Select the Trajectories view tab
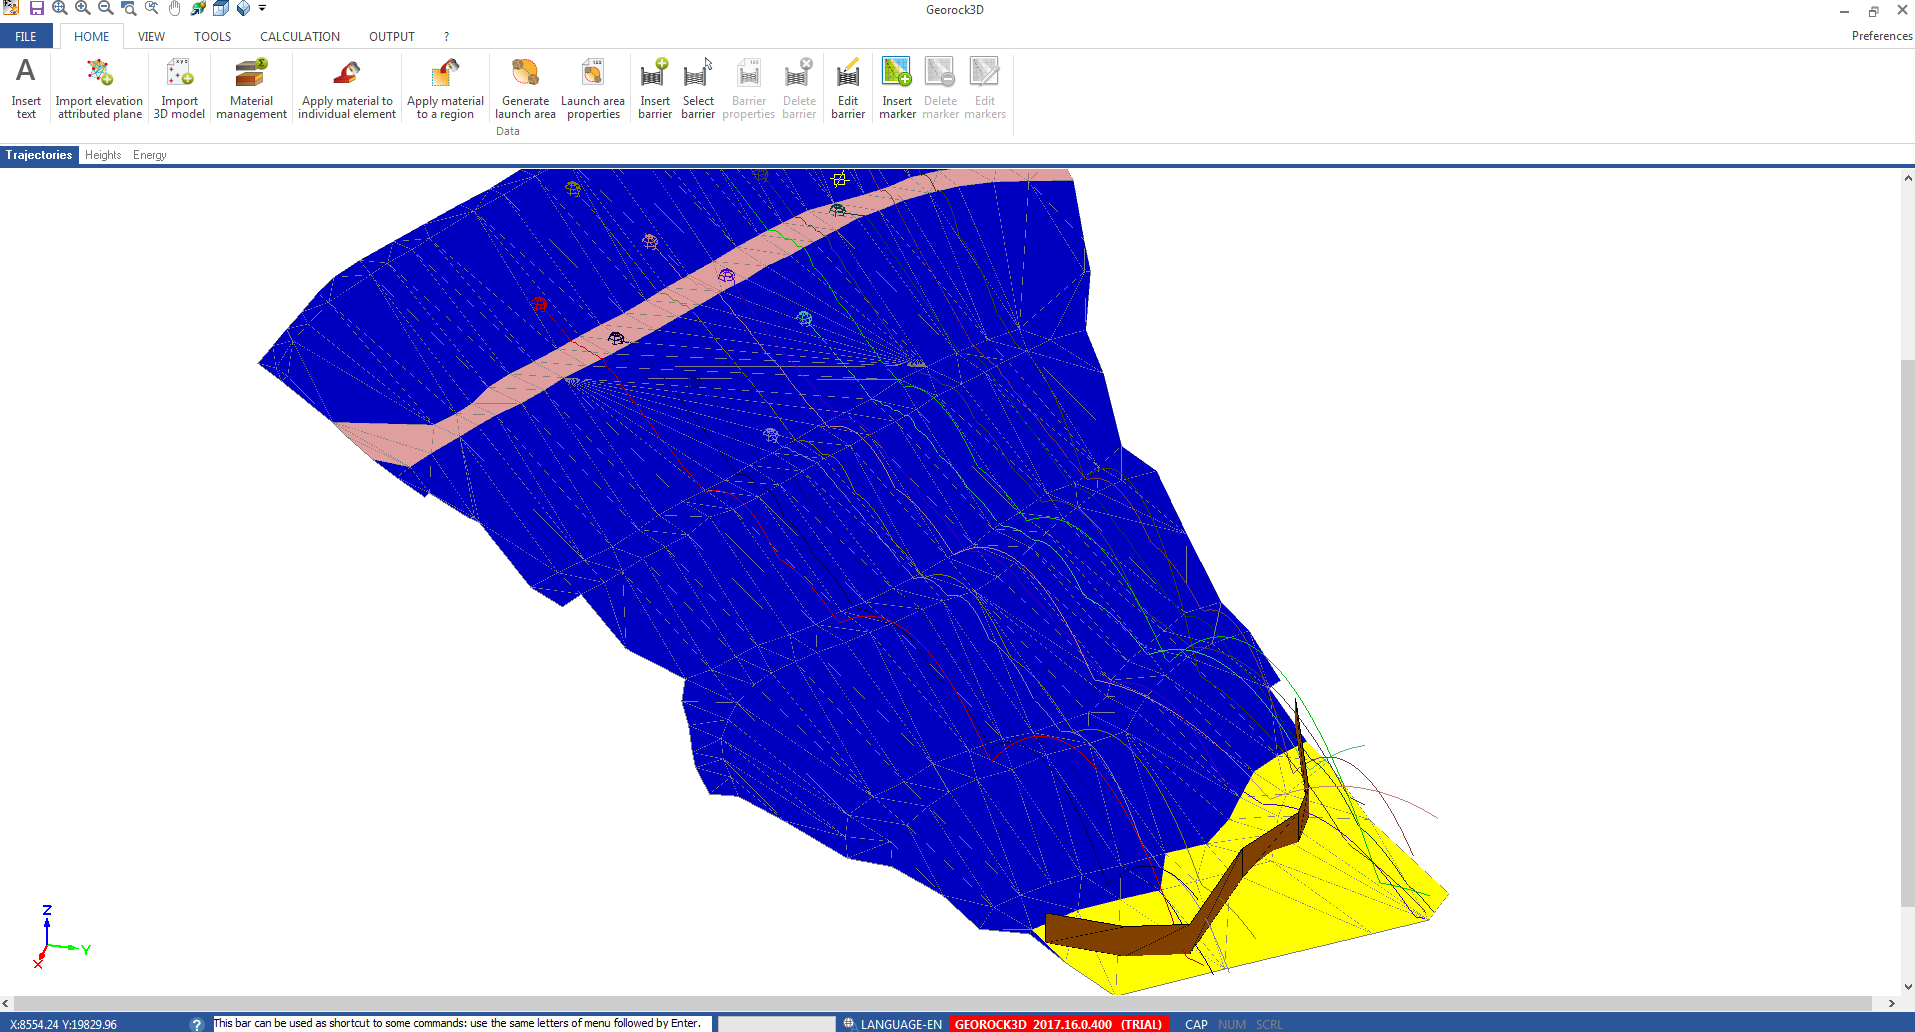Viewport: 1915px width, 1032px height. (39, 155)
